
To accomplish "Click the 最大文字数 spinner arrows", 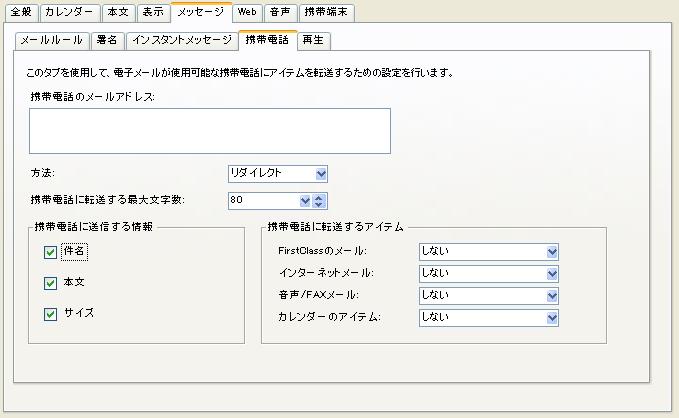I will point(319,201).
